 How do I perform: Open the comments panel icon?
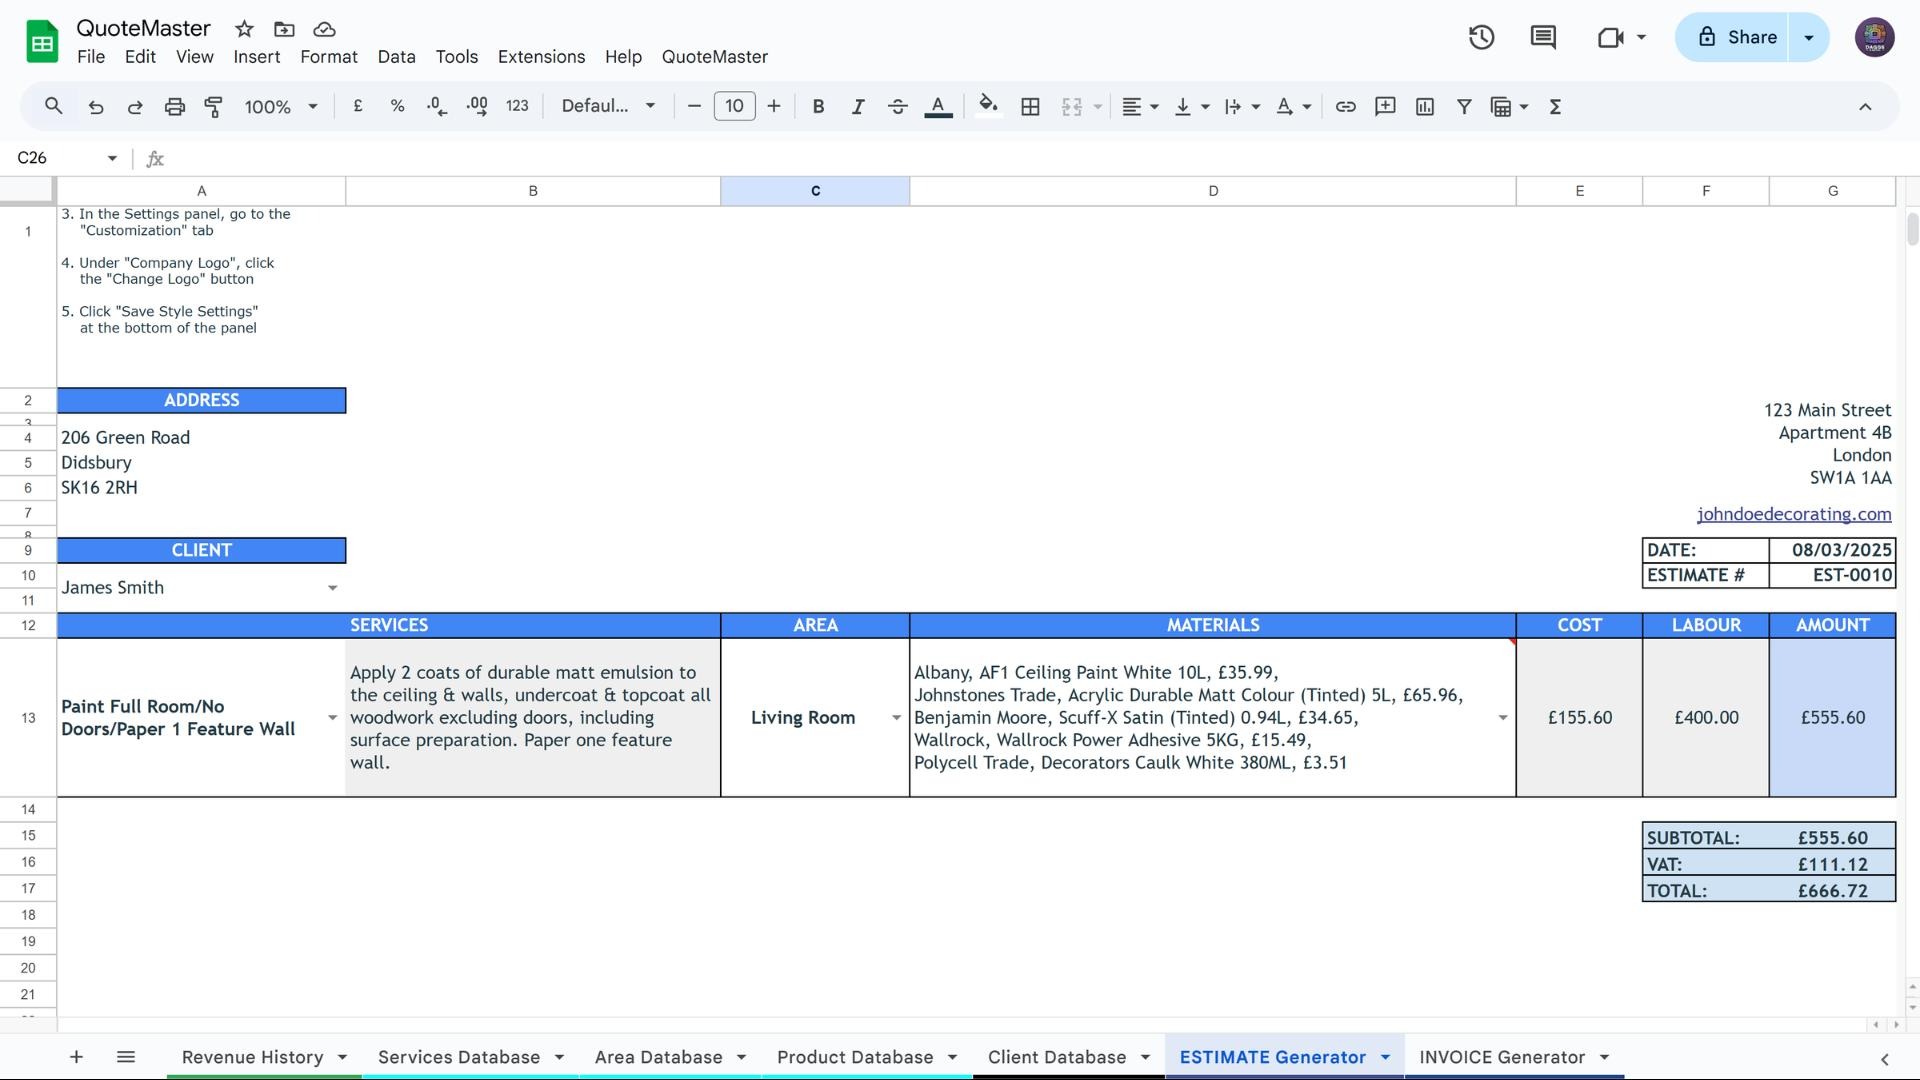1543,38
